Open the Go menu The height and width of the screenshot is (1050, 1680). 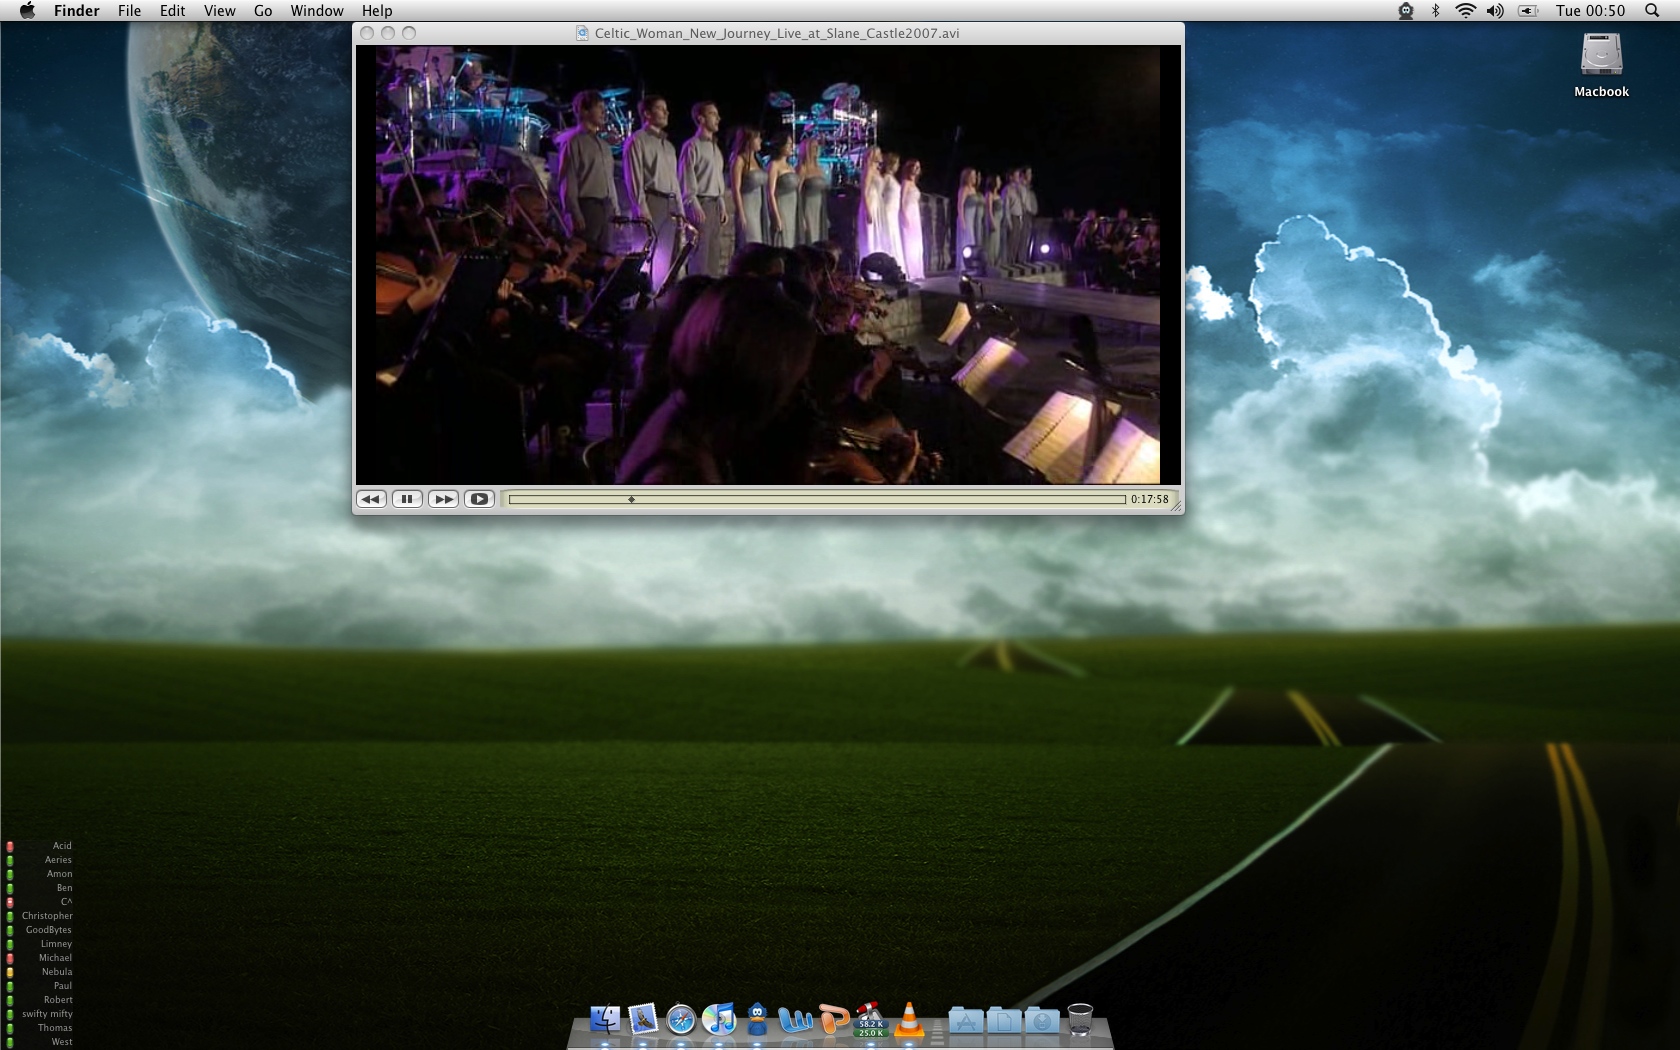point(263,10)
